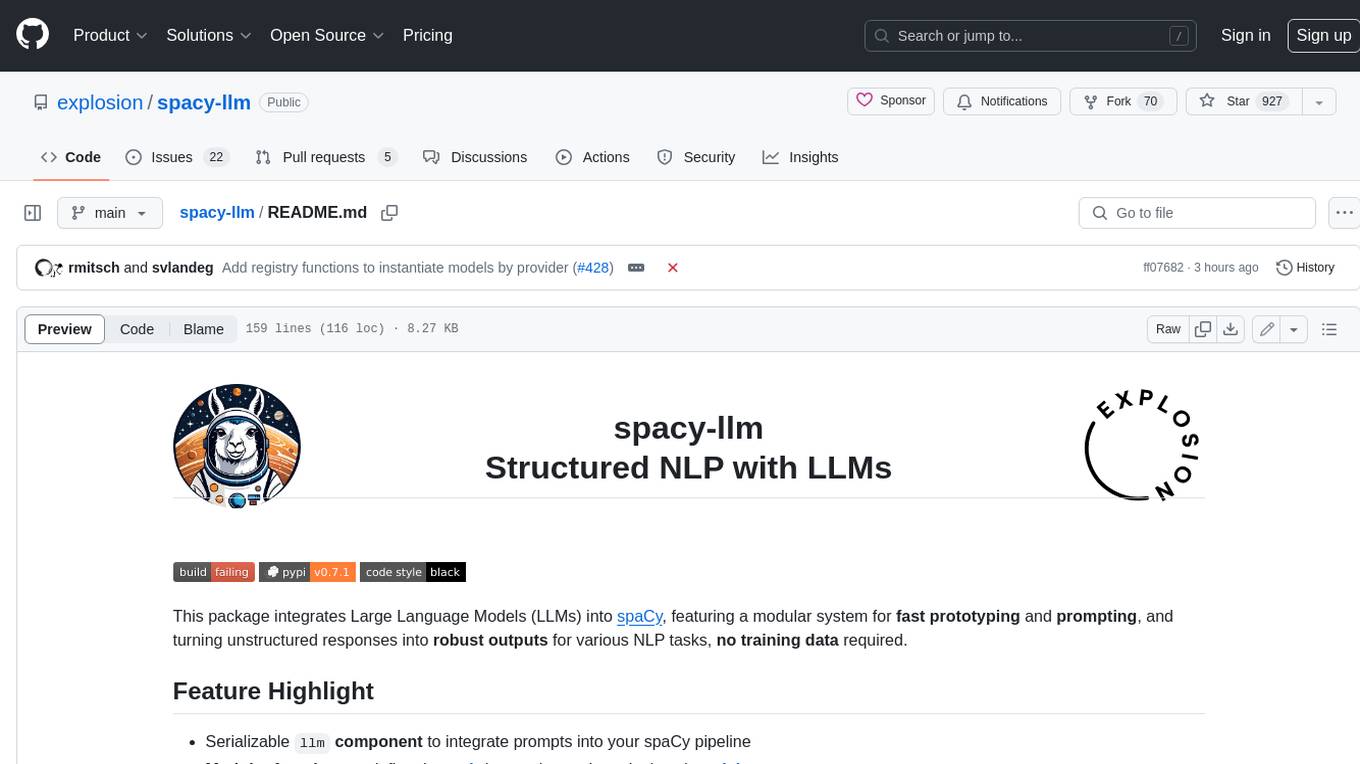This screenshot has height=764, width=1360.
Task: Open the explosion organization link
Action: (100, 102)
